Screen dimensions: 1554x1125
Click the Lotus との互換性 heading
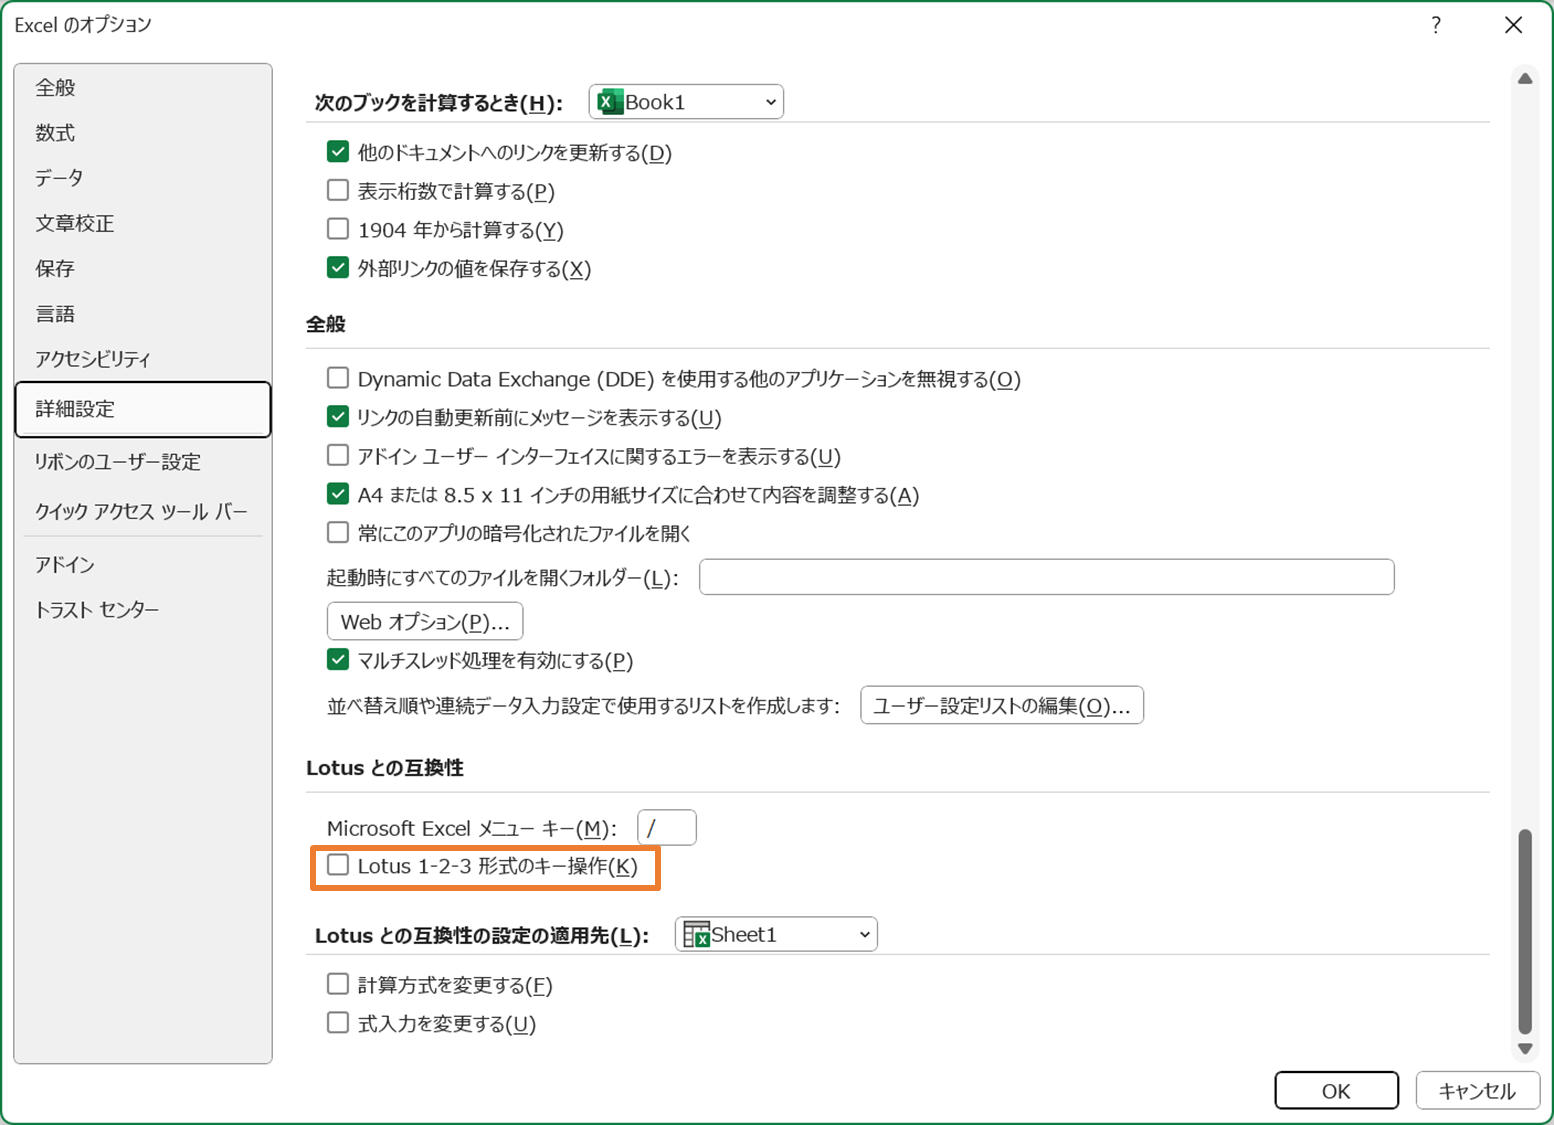click(x=385, y=768)
